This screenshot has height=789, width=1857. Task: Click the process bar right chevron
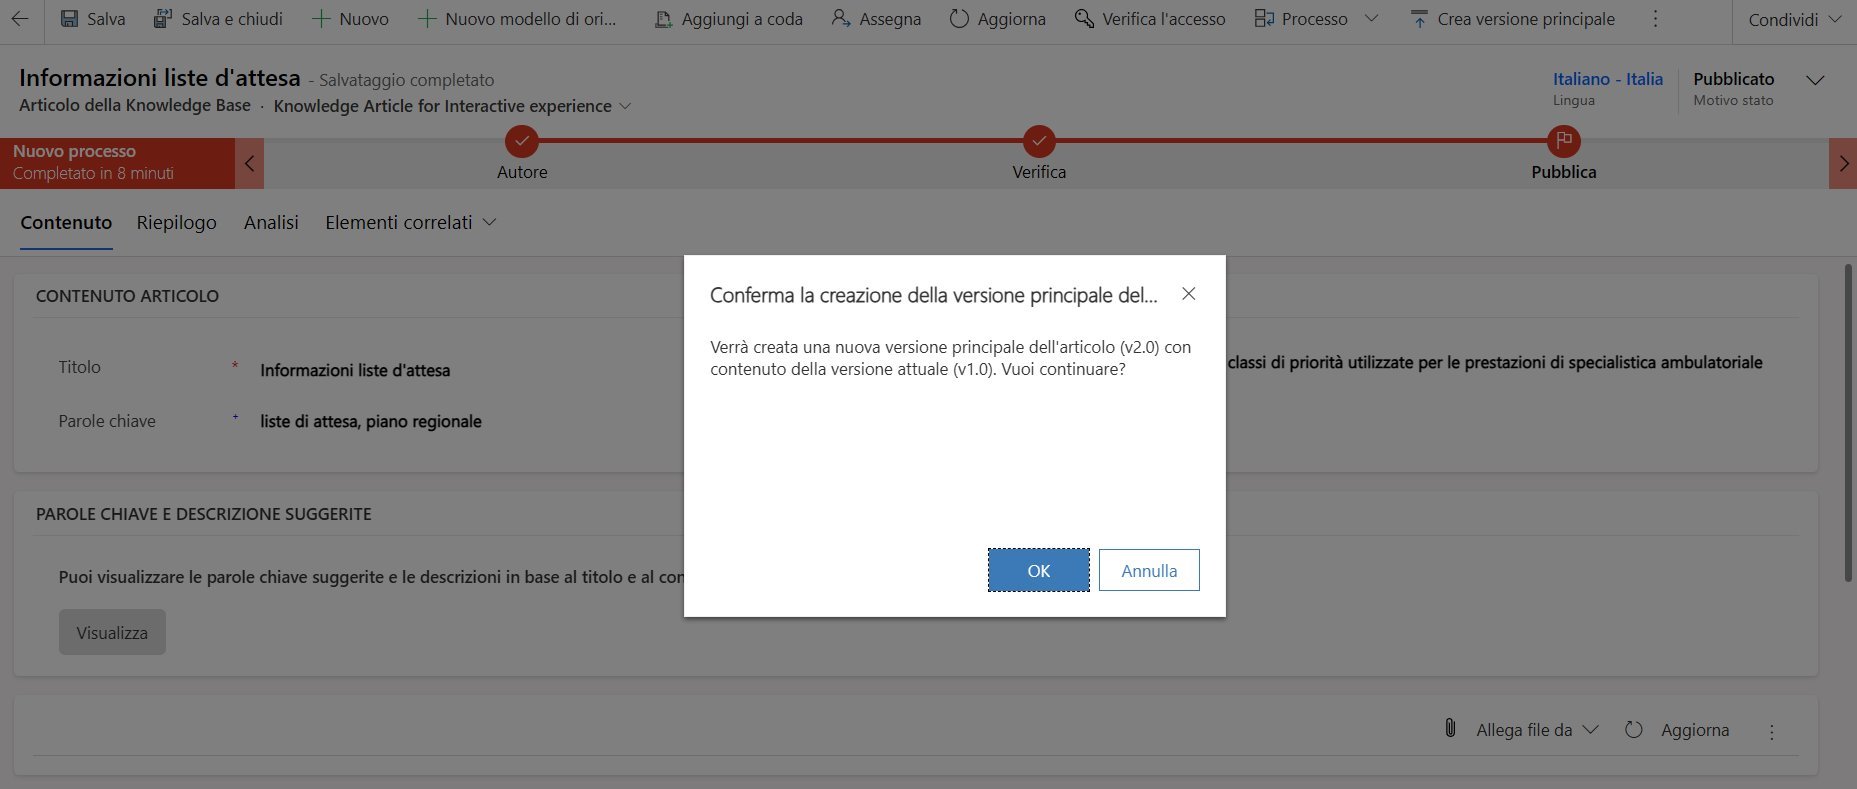coord(1843,163)
